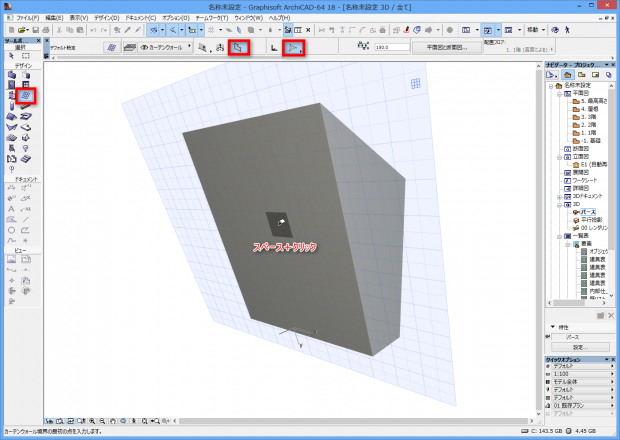Viewport: 620px width, 440px height.
Task: Select the Morph tool
Action: coord(26,138)
